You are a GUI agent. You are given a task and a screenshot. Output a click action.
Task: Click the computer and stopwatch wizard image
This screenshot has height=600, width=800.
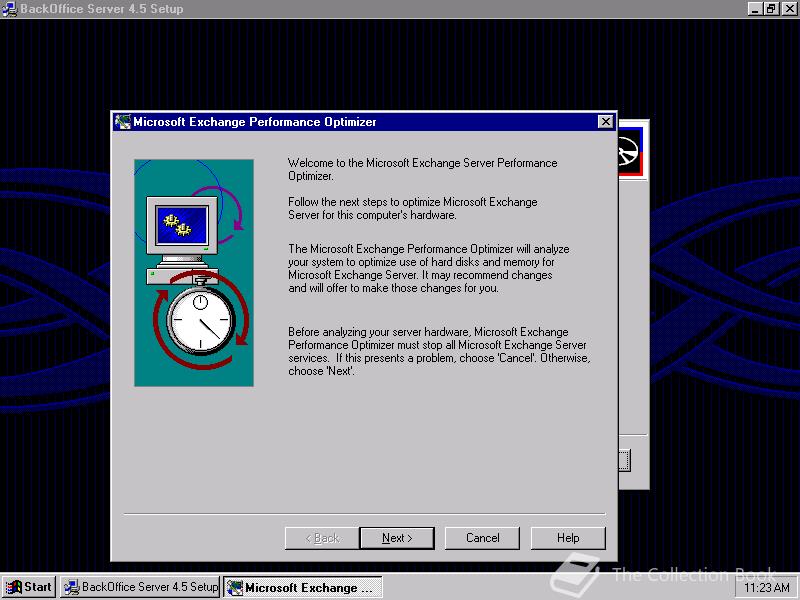pos(194,273)
